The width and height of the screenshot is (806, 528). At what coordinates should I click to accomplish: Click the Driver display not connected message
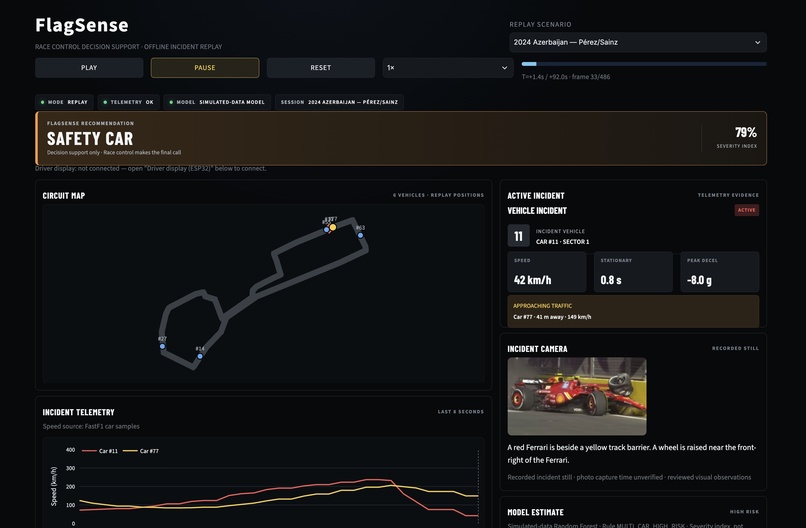point(151,168)
